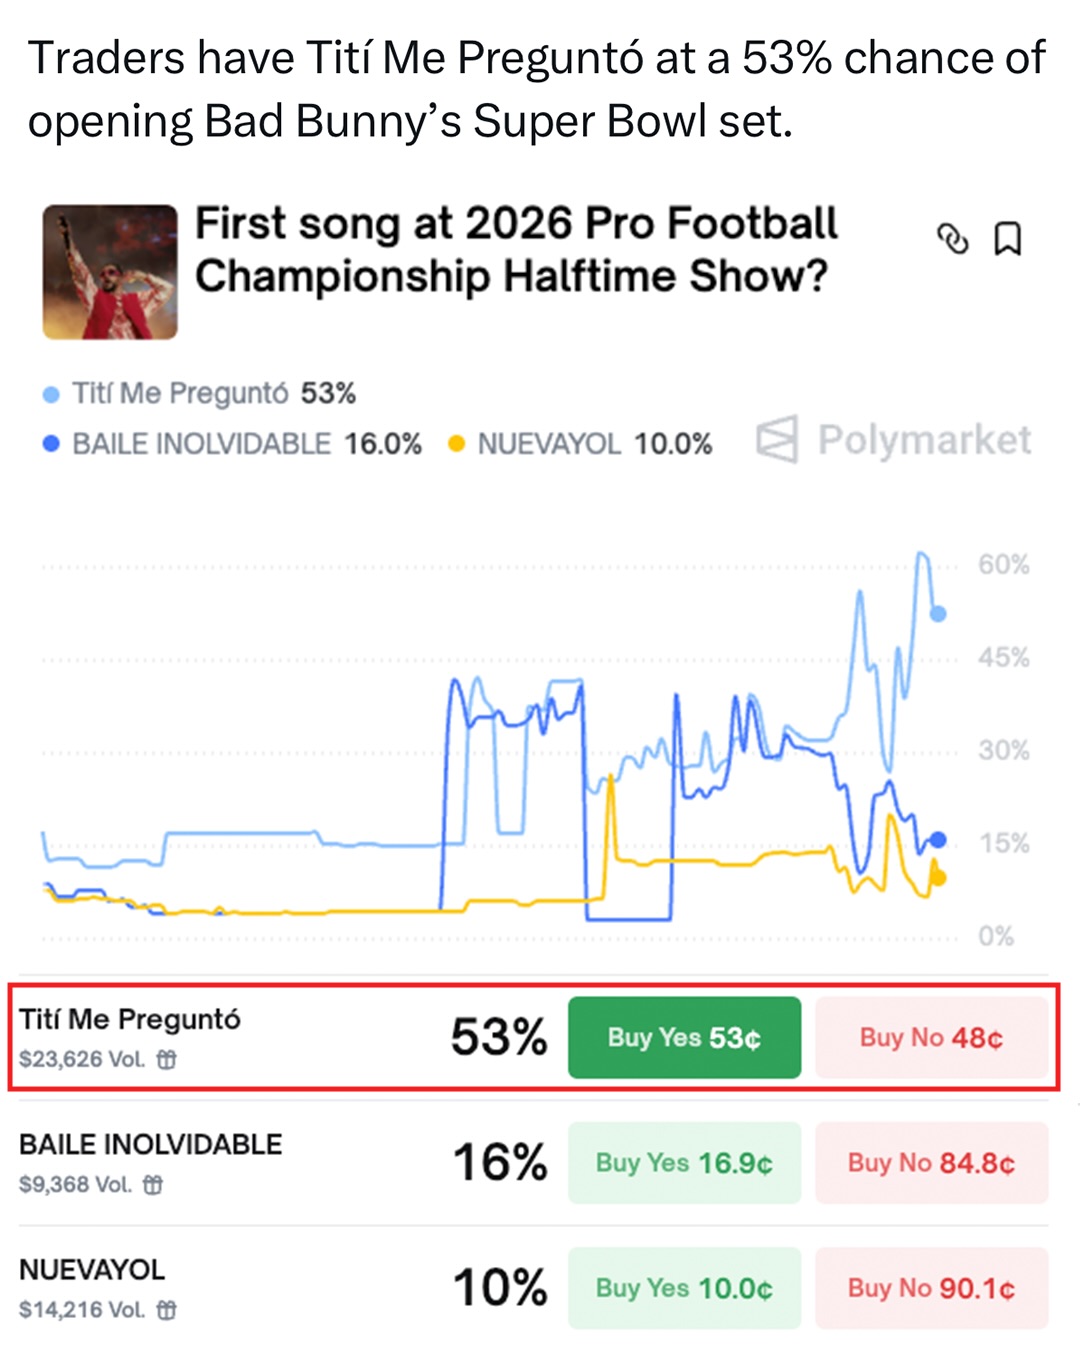Screen dimensions: 1080x1350
Task: Bookmark this halftime show market
Action: click(1007, 239)
